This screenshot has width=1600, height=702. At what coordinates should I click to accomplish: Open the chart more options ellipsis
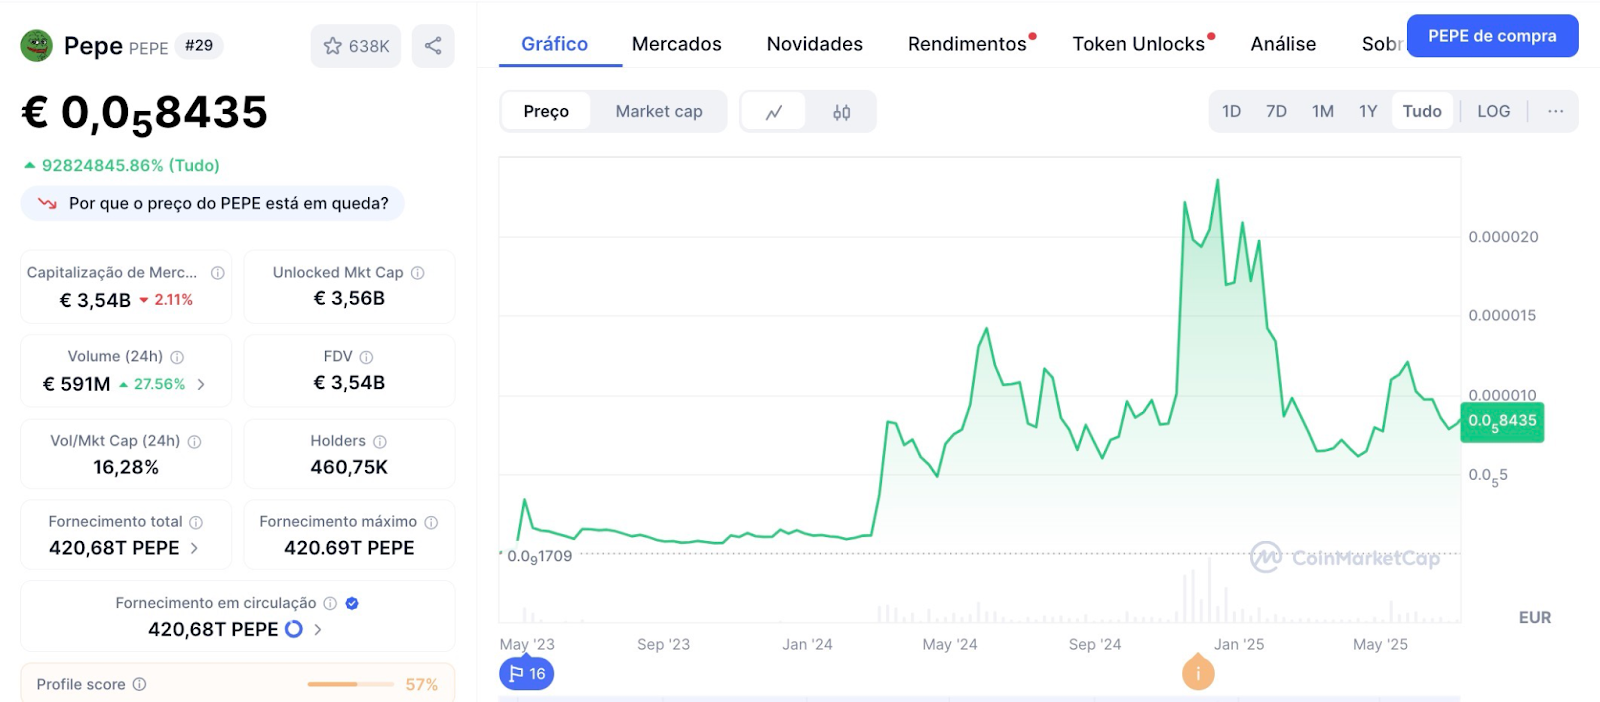point(1556,111)
